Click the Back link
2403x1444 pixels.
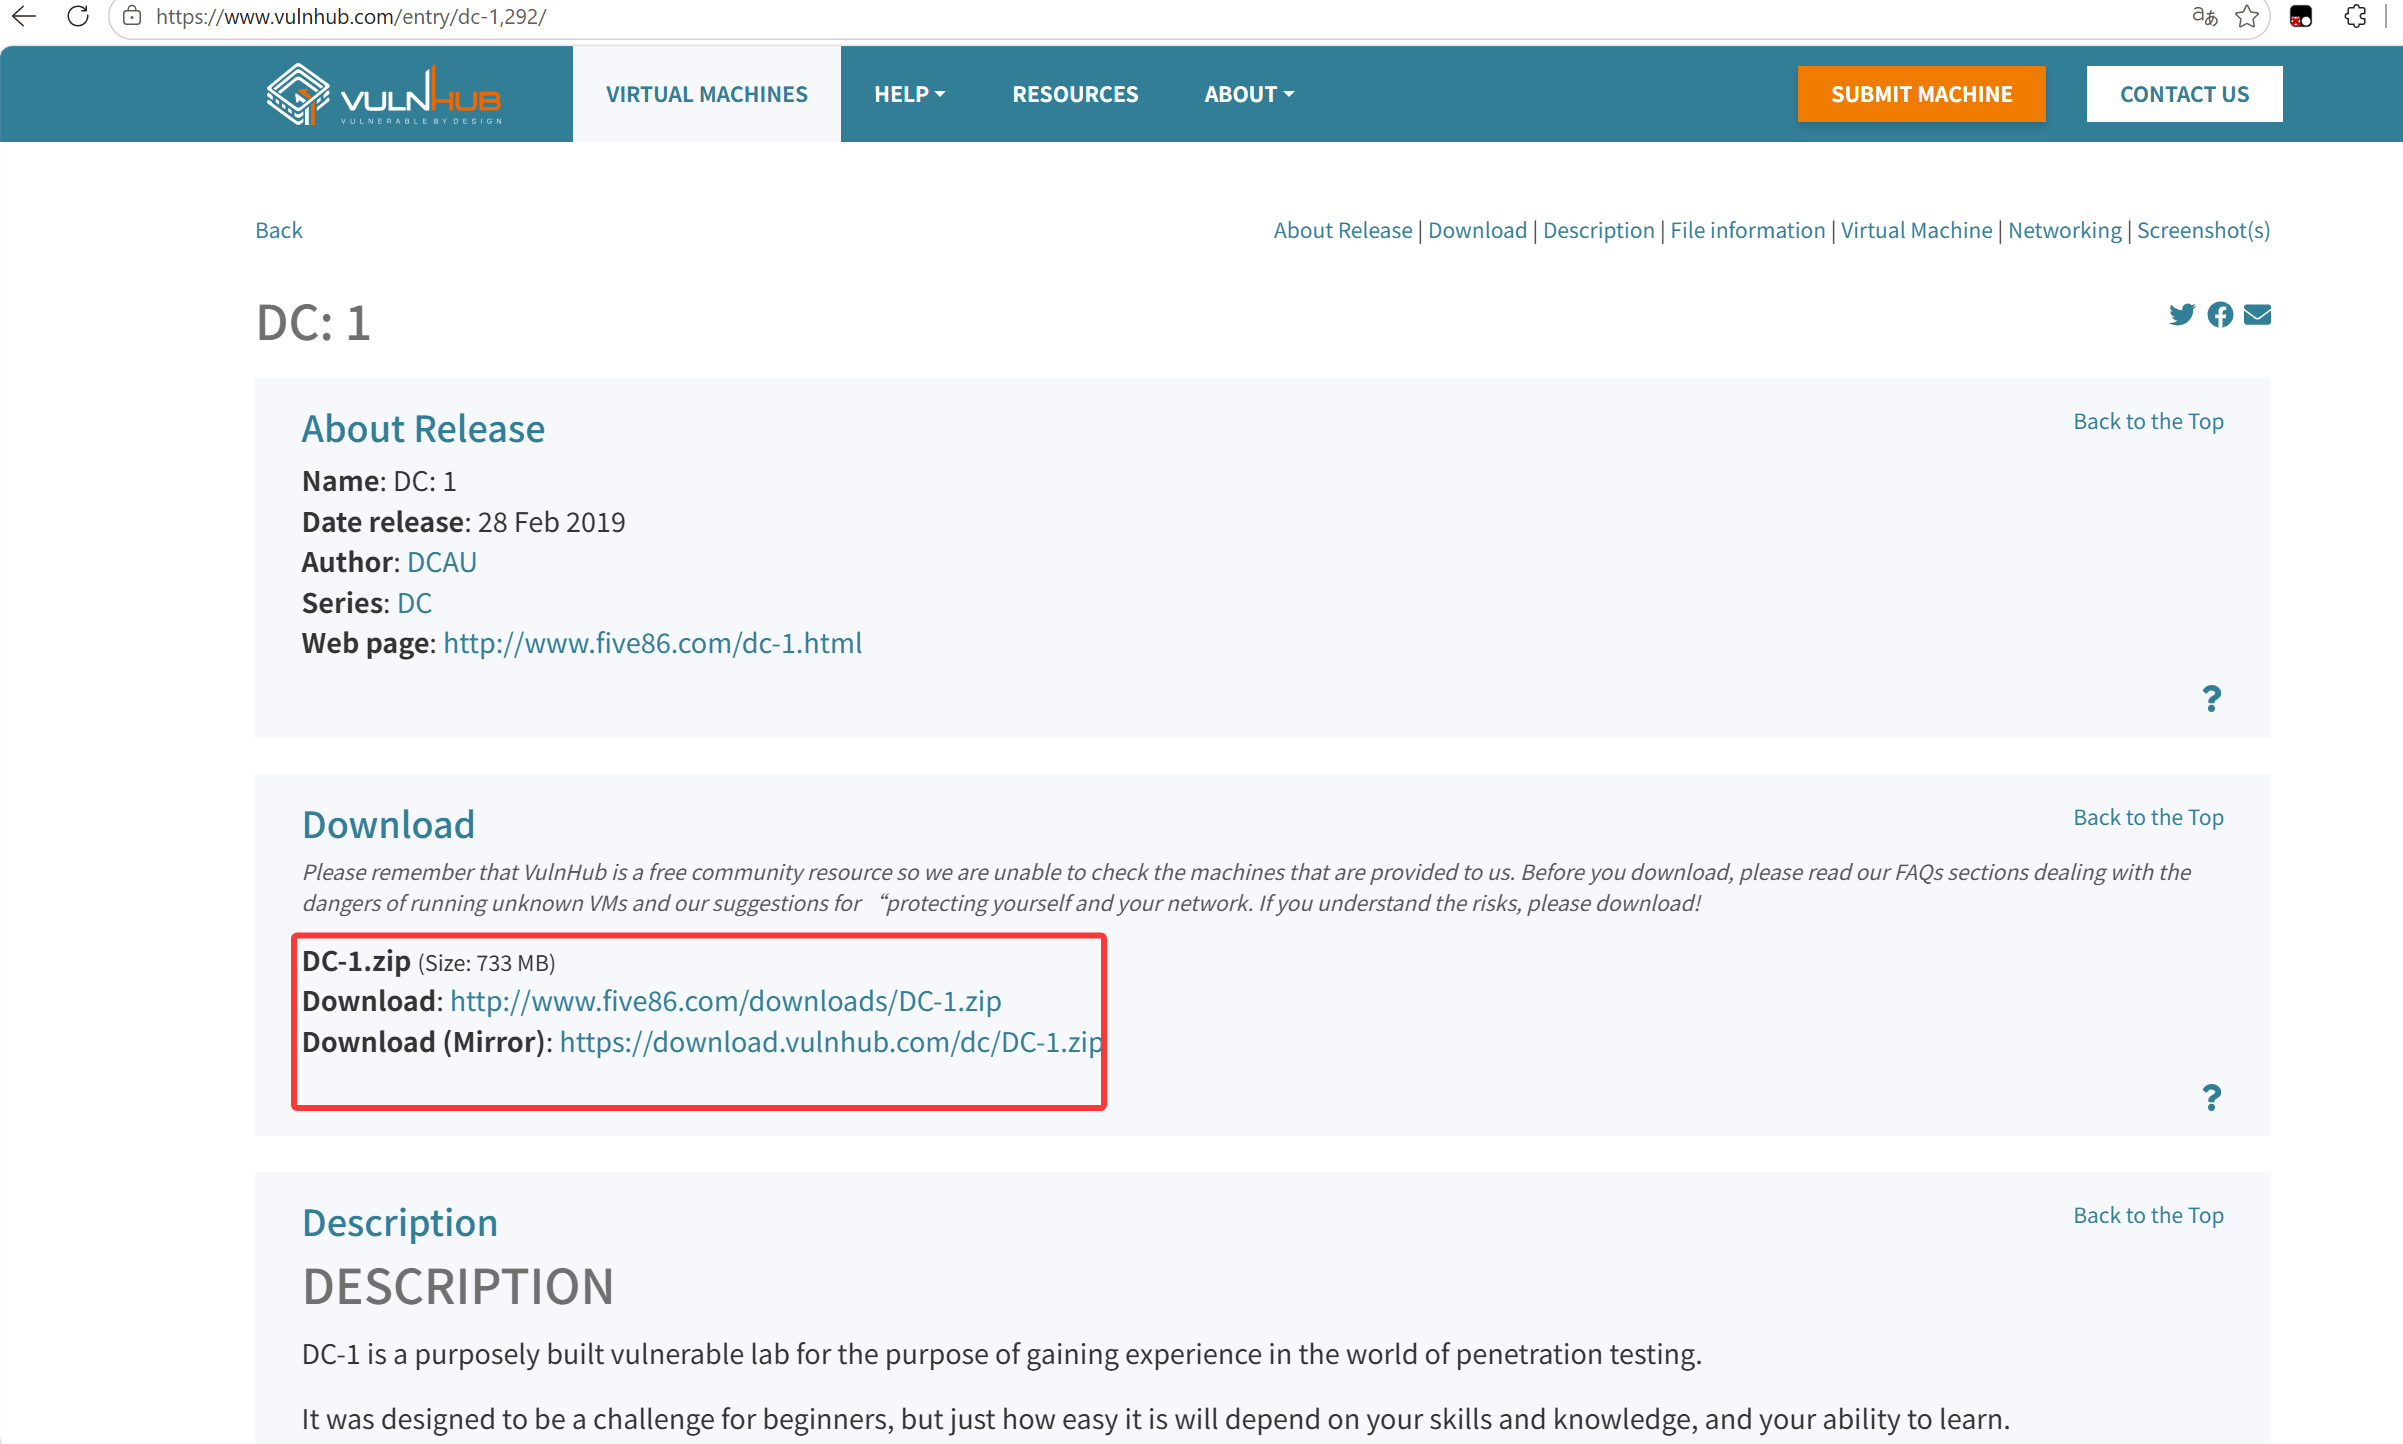278,230
